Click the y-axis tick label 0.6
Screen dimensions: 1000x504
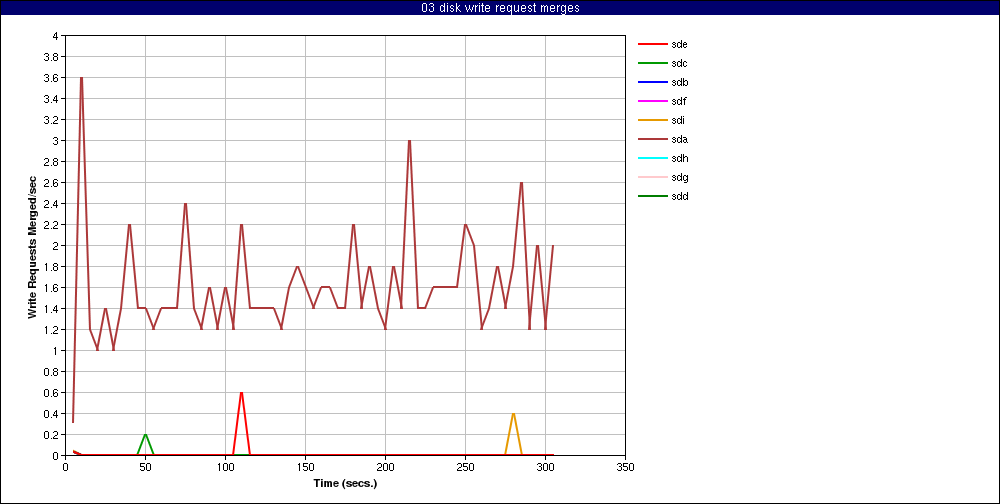[52, 393]
